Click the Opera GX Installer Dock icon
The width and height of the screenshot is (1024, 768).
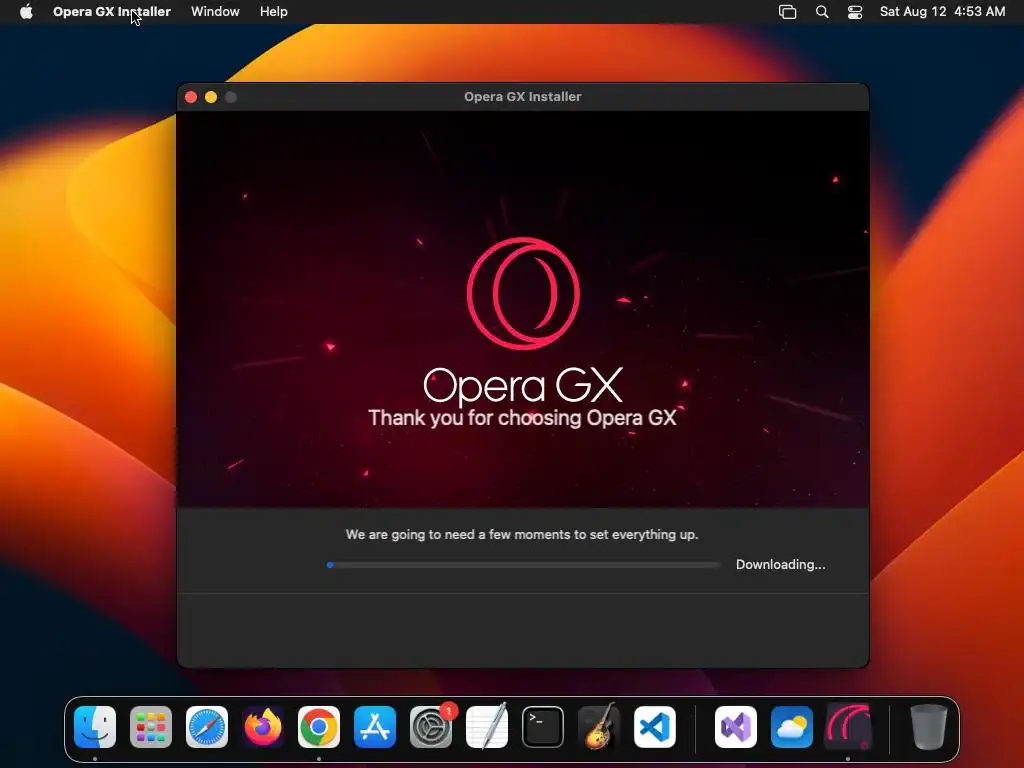pyautogui.click(x=848, y=727)
